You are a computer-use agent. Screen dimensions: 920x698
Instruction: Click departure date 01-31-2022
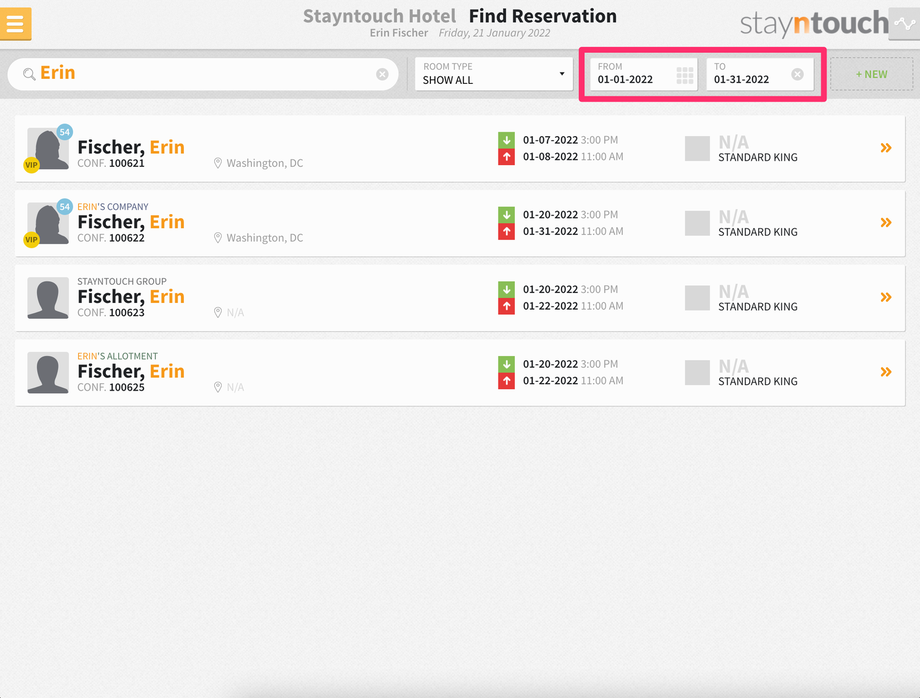tap(550, 231)
